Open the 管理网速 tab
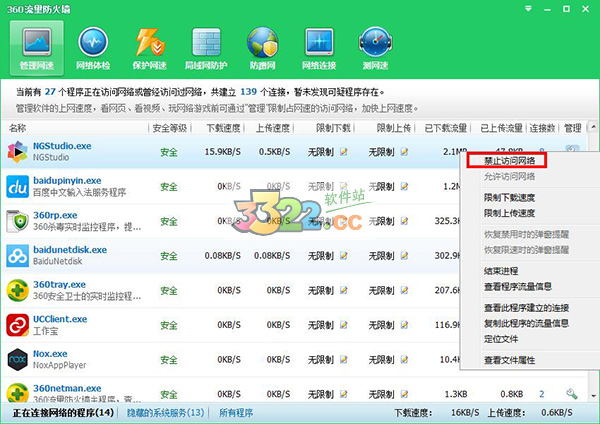The image size is (600, 424). coord(37,49)
